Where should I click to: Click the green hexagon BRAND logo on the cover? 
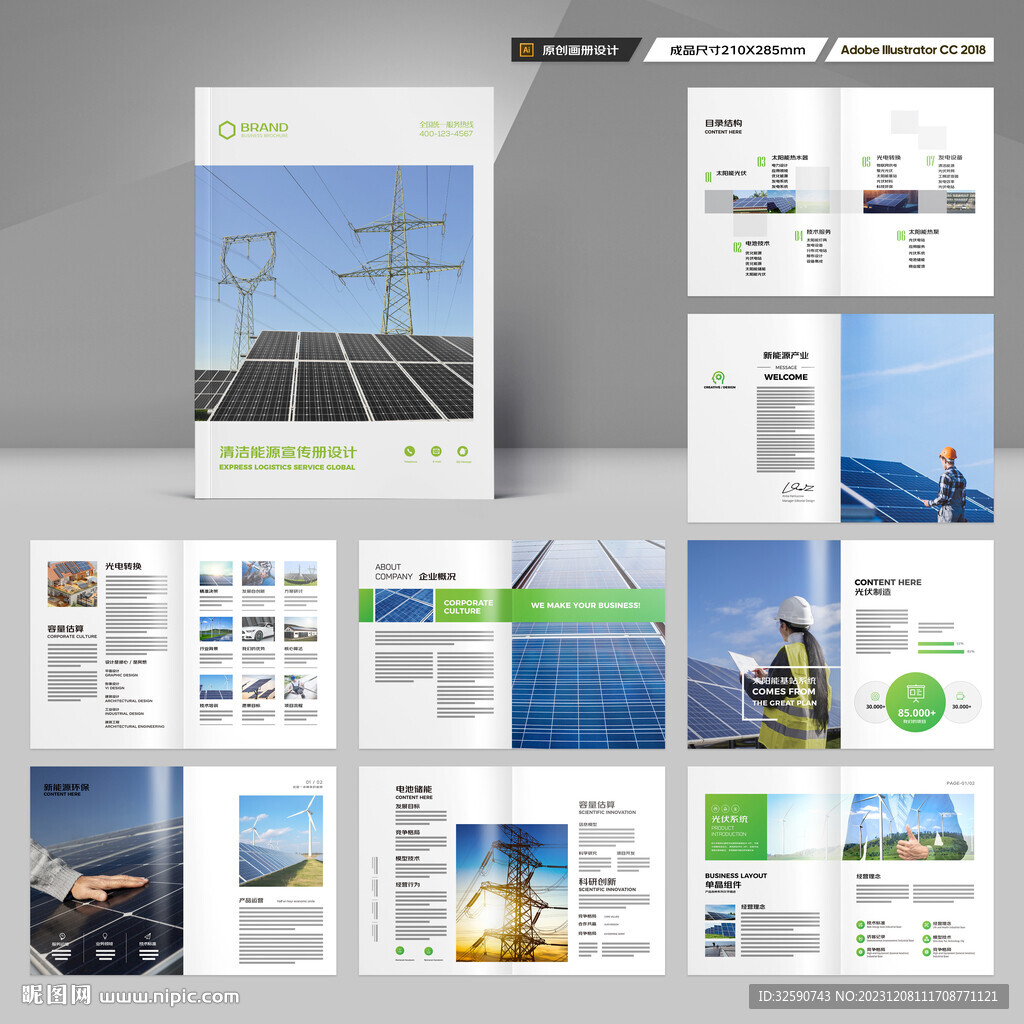(227, 130)
